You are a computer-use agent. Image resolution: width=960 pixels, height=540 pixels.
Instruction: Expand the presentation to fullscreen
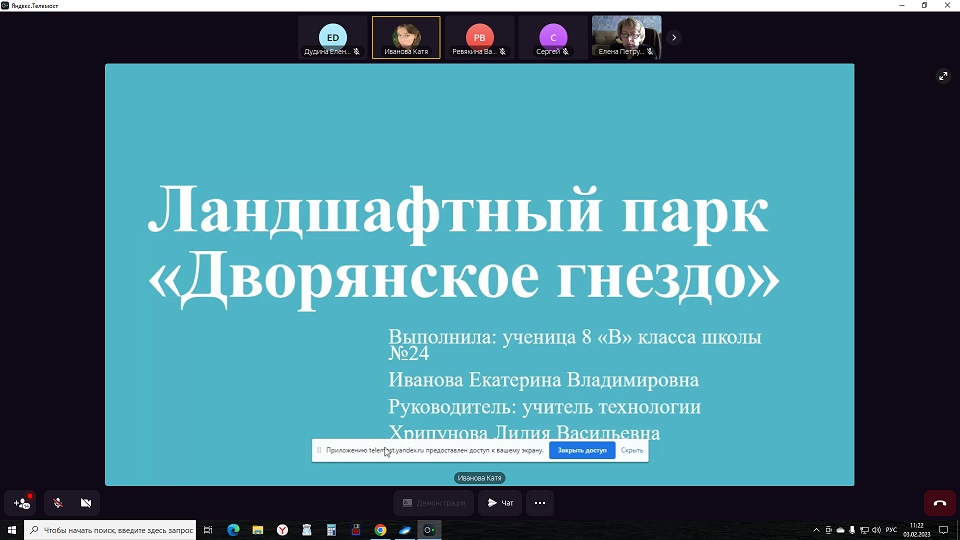[x=942, y=76]
